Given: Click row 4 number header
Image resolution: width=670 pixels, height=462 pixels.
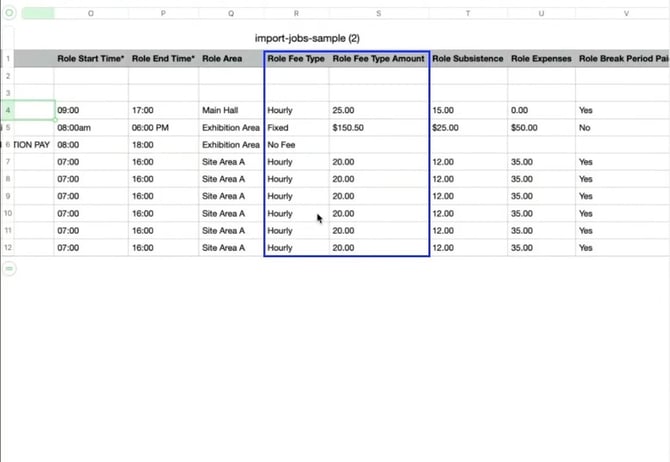Looking at the screenshot, I should [x=6, y=110].
